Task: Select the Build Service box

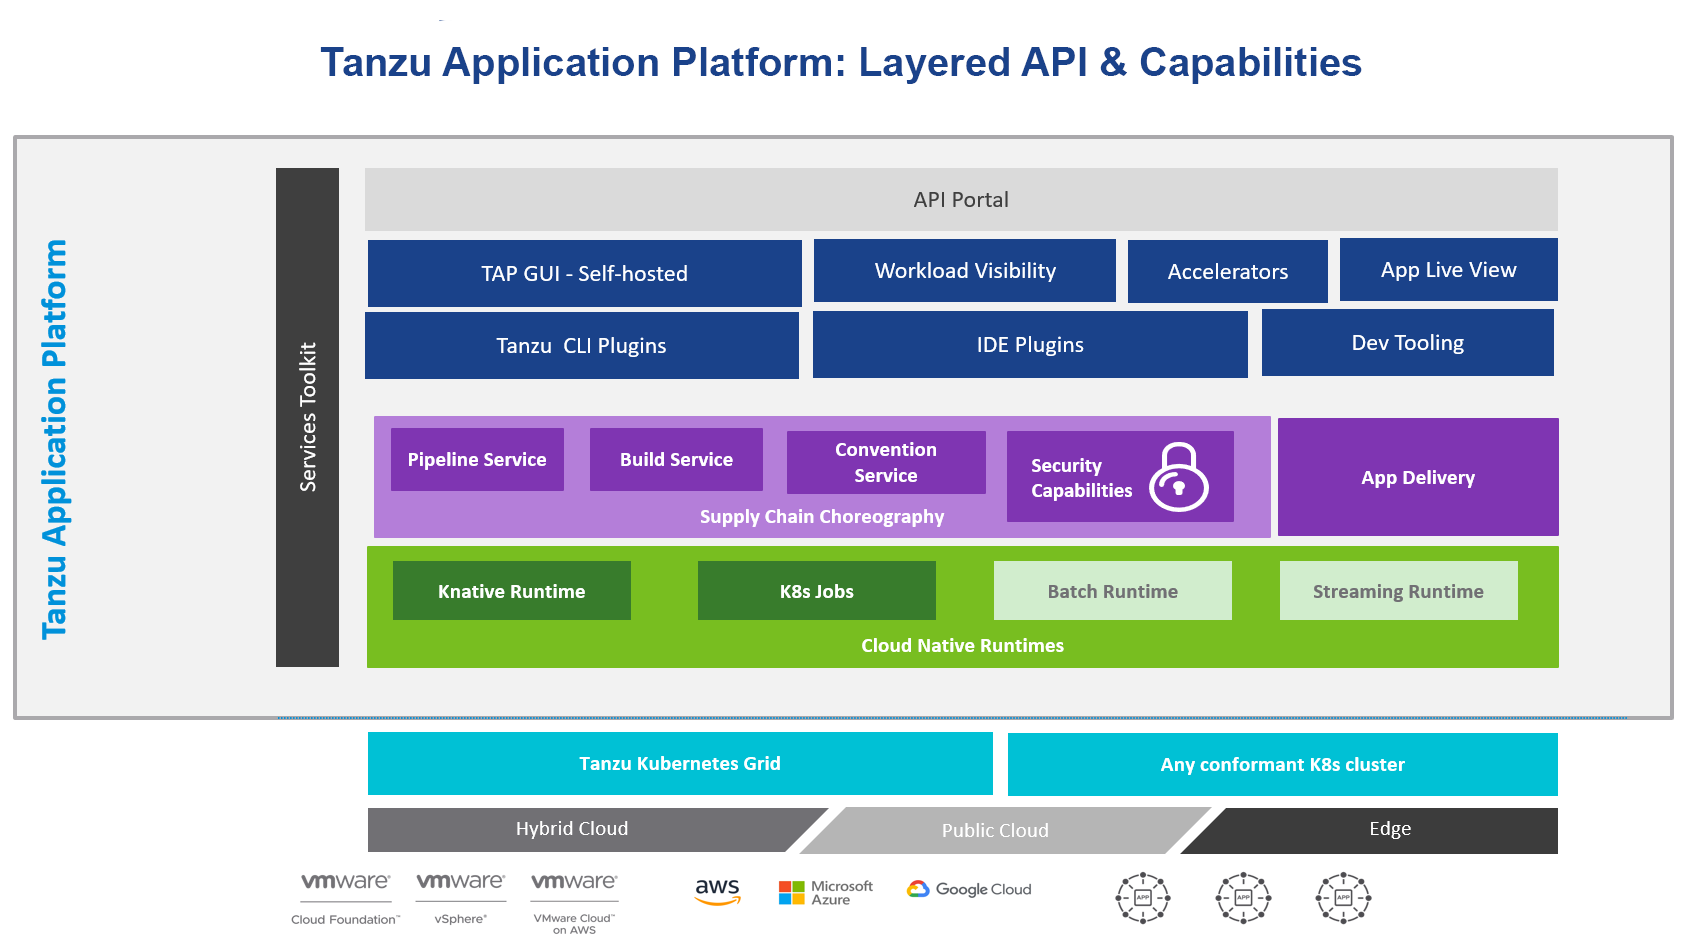Action: (x=676, y=459)
